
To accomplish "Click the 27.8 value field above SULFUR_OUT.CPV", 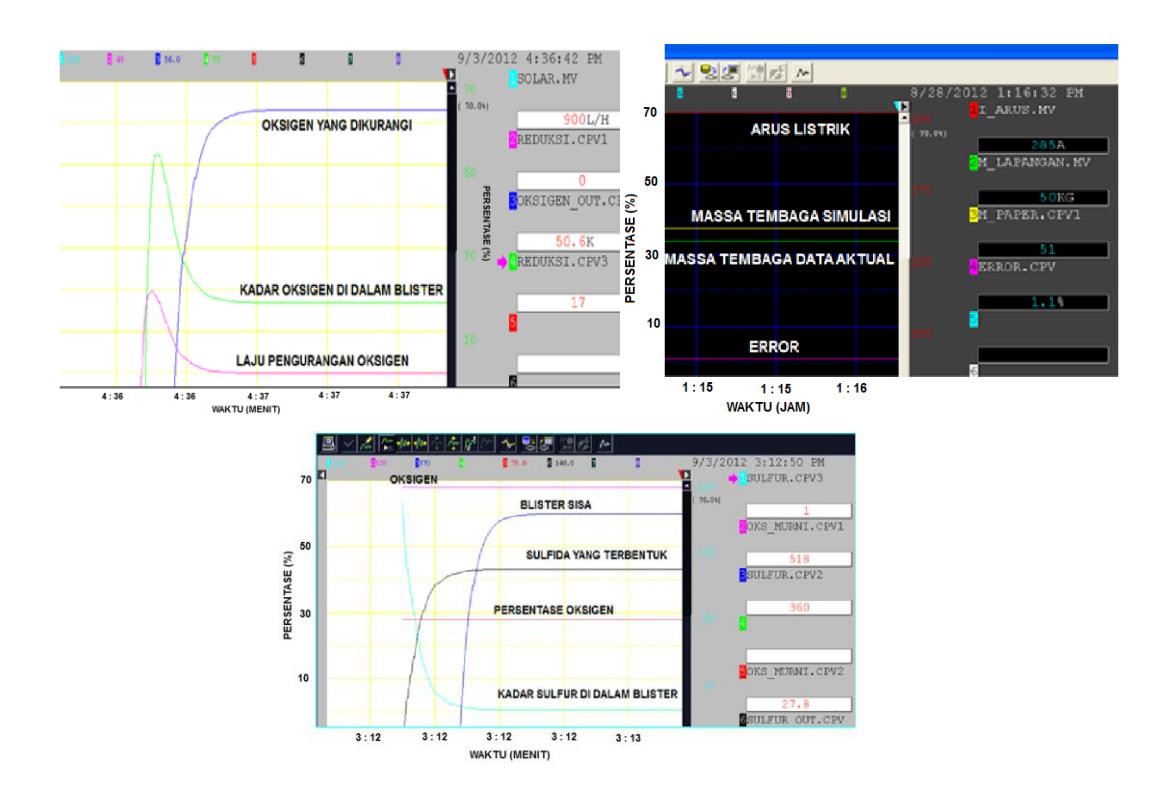I will [798, 704].
